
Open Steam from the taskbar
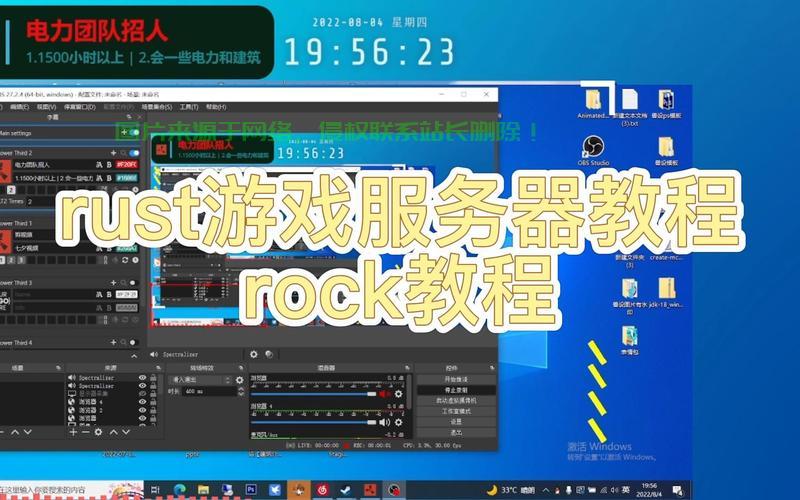[x=345, y=490]
